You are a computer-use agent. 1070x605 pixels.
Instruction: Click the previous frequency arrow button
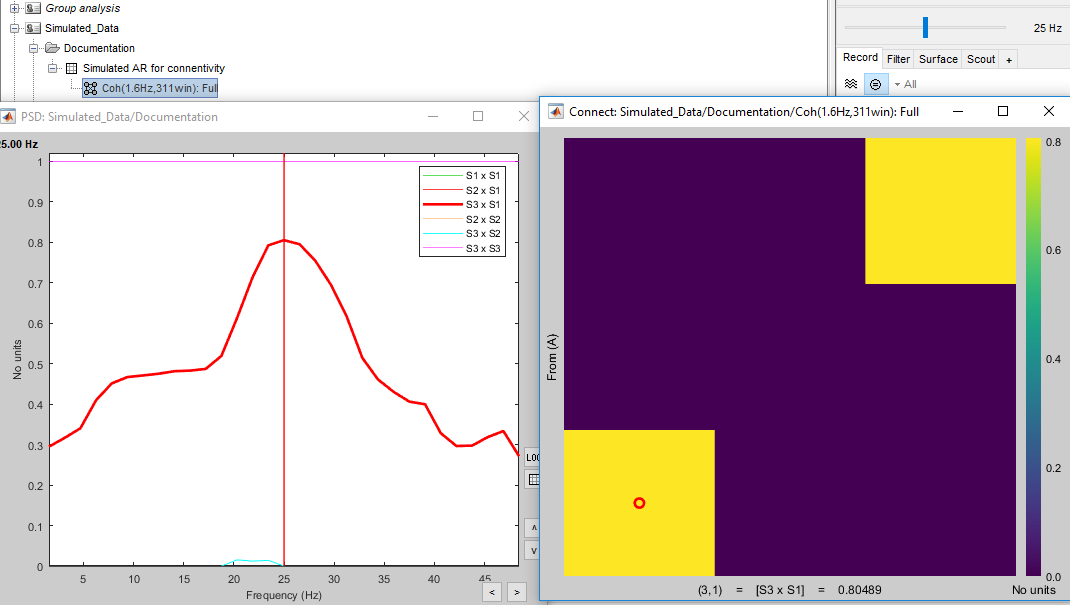click(491, 592)
